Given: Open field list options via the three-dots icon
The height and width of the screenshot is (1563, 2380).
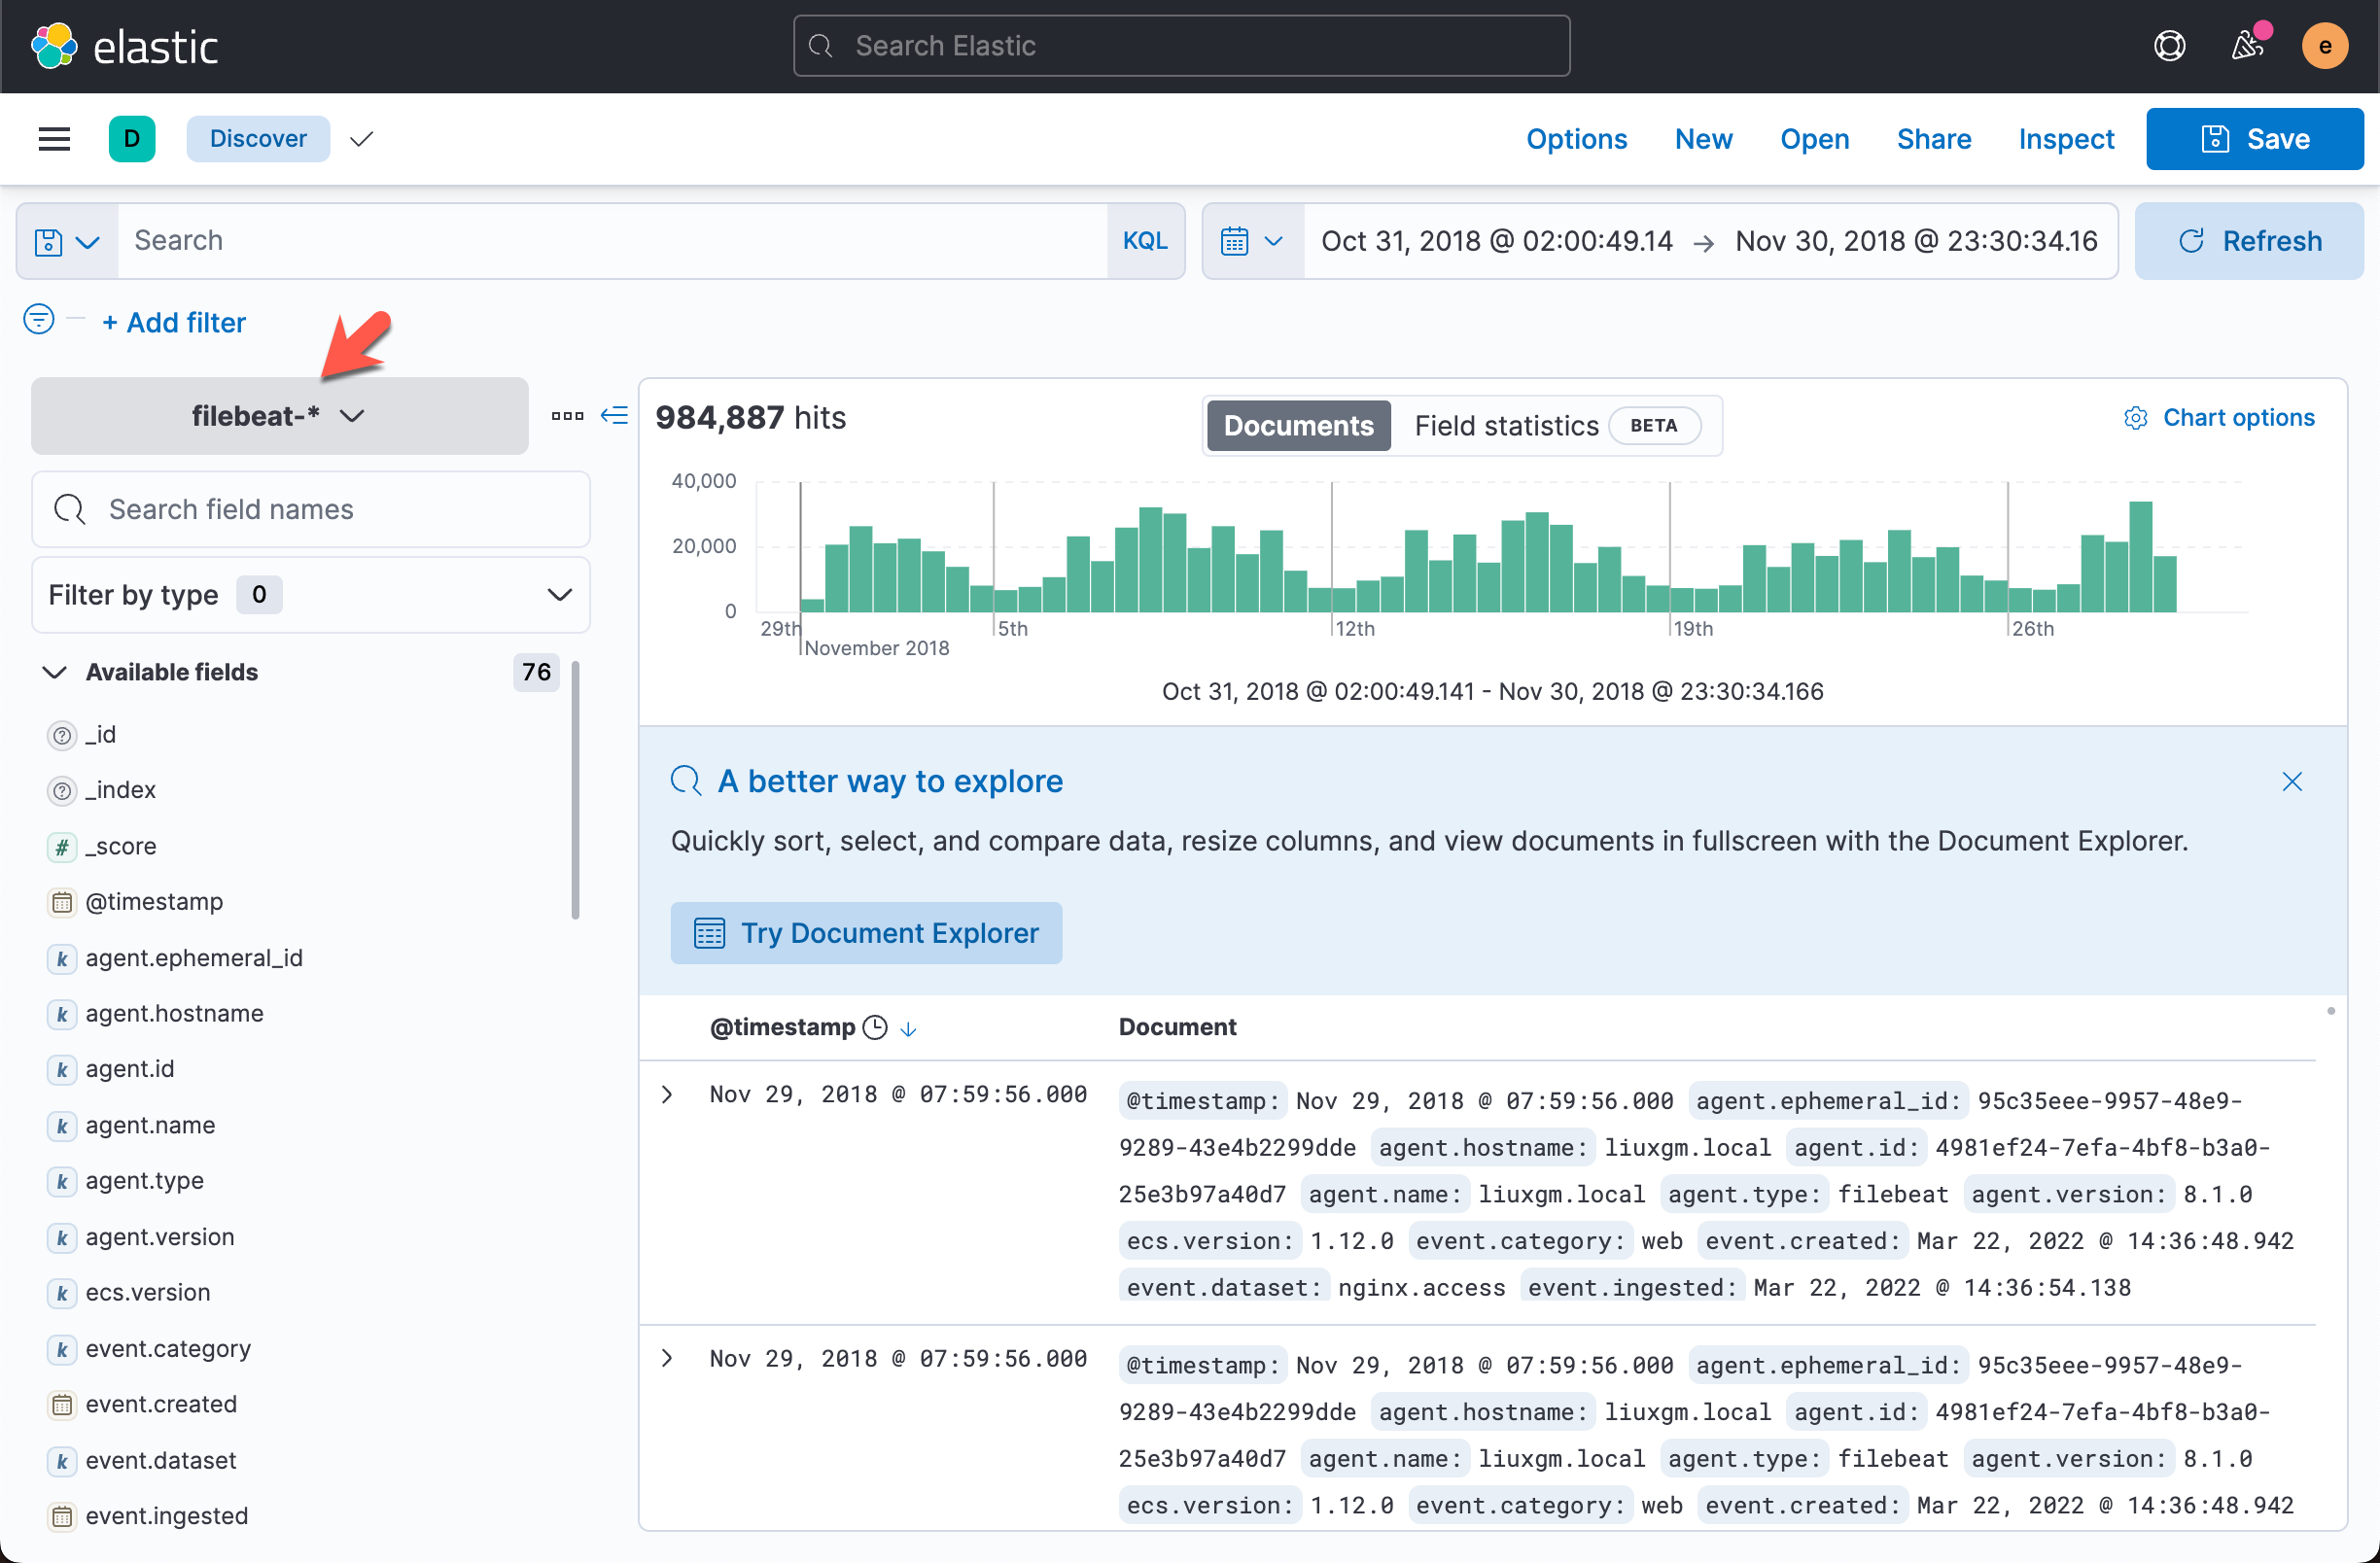Looking at the screenshot, I should [x=567, y=415].
